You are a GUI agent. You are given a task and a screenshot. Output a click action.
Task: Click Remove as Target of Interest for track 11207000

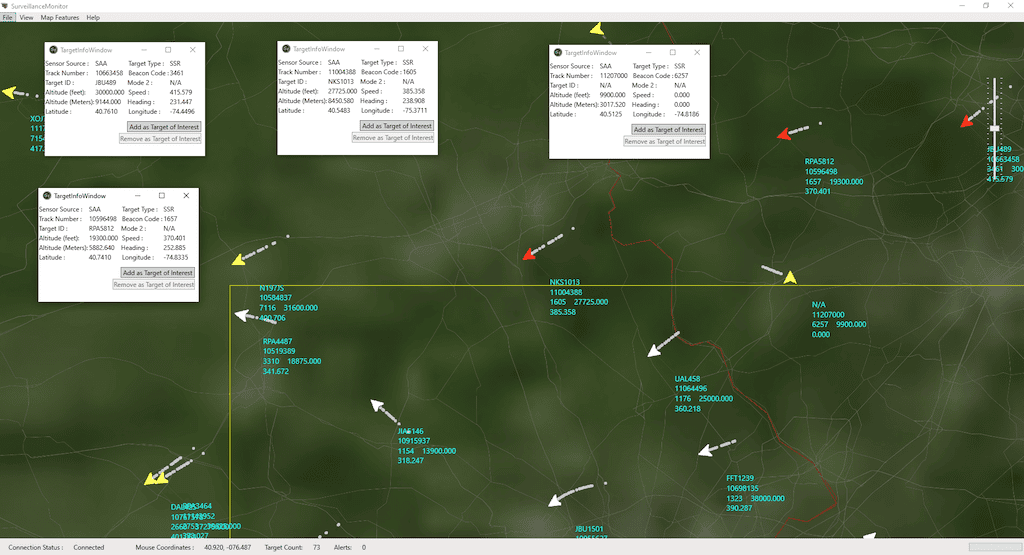(x=665, y=141)
